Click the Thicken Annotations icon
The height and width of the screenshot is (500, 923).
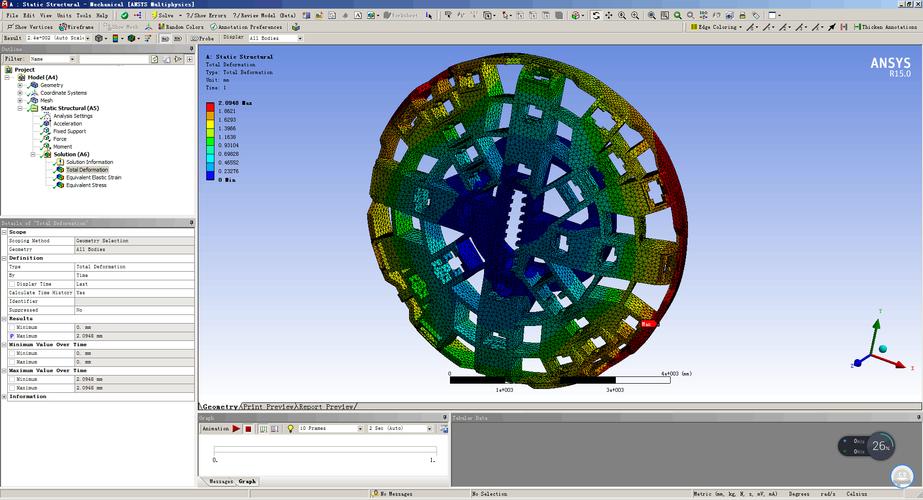[x=857, y=27]
